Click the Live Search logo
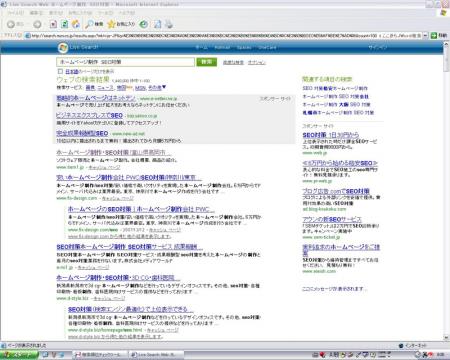450x360 pixels. click(78, 48)
